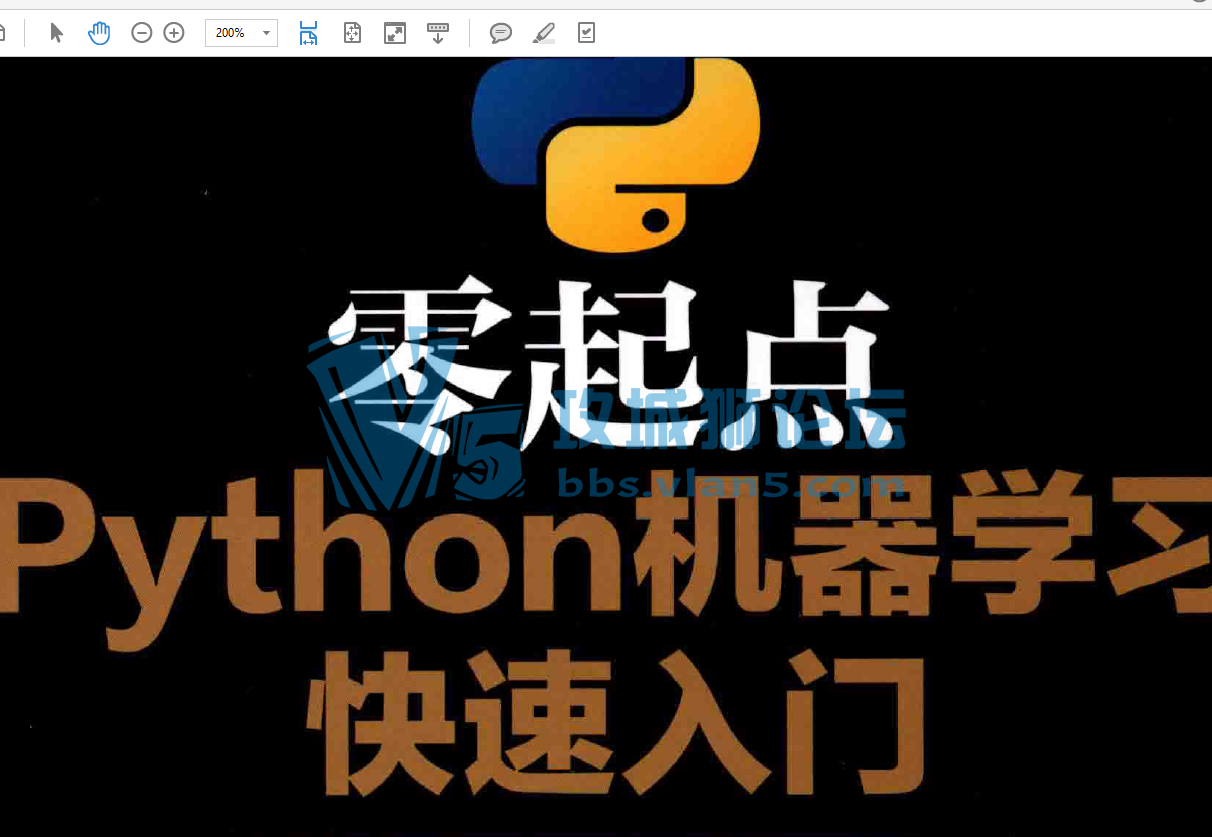Open the Fill & Sign tool
Viewport: 1212px width, 837px height.
(x=586, y=32)
